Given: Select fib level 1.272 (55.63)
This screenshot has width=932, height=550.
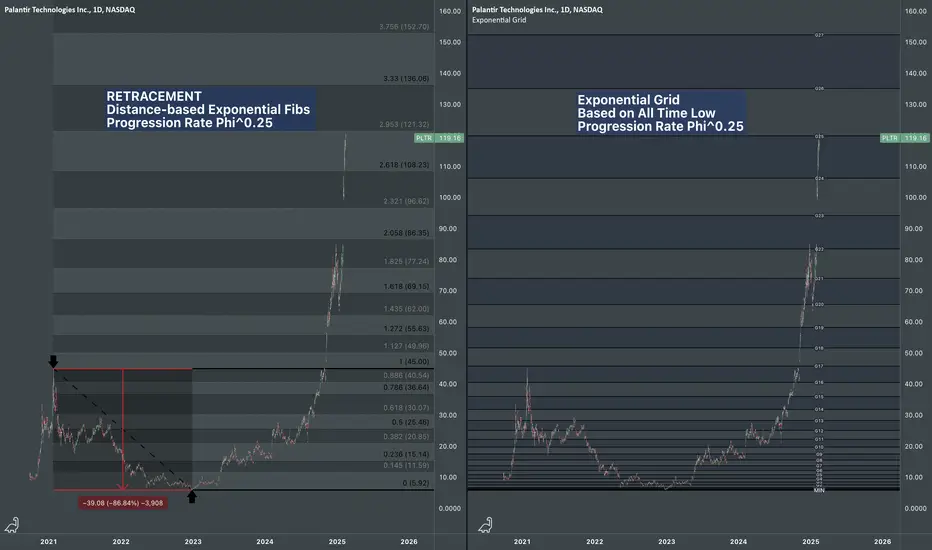Looking at the screenshot, I should (406, 329).
